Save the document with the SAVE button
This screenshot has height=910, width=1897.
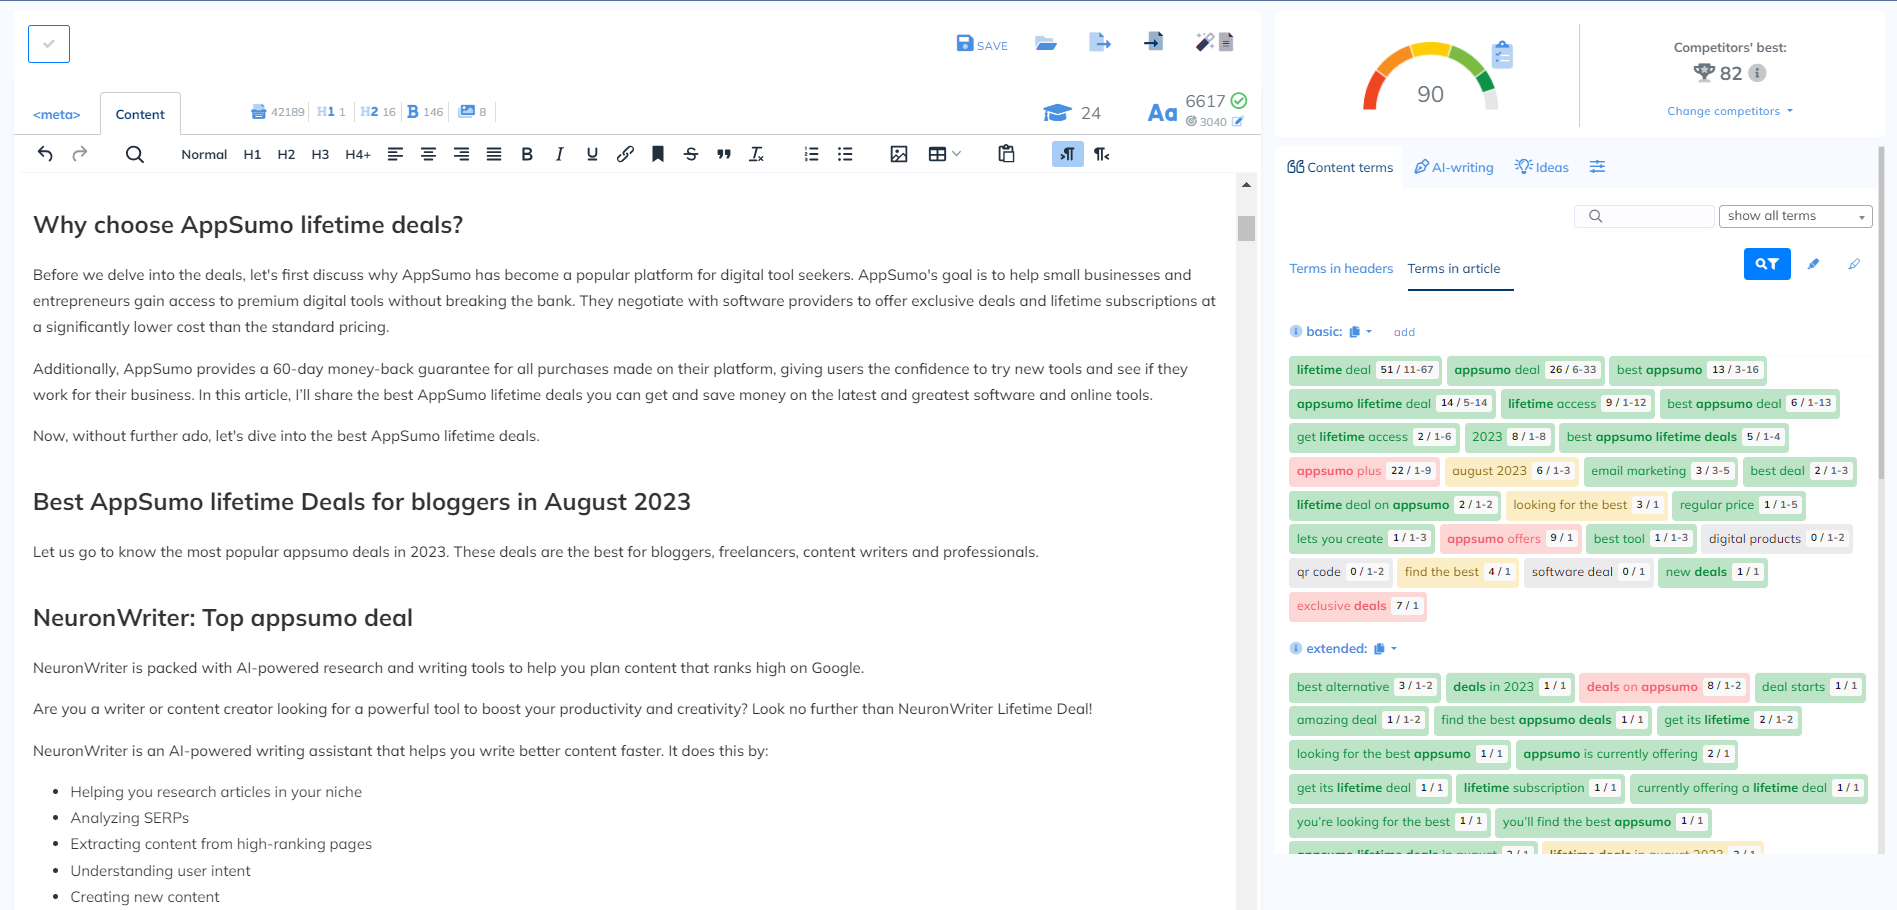point(981,44)
